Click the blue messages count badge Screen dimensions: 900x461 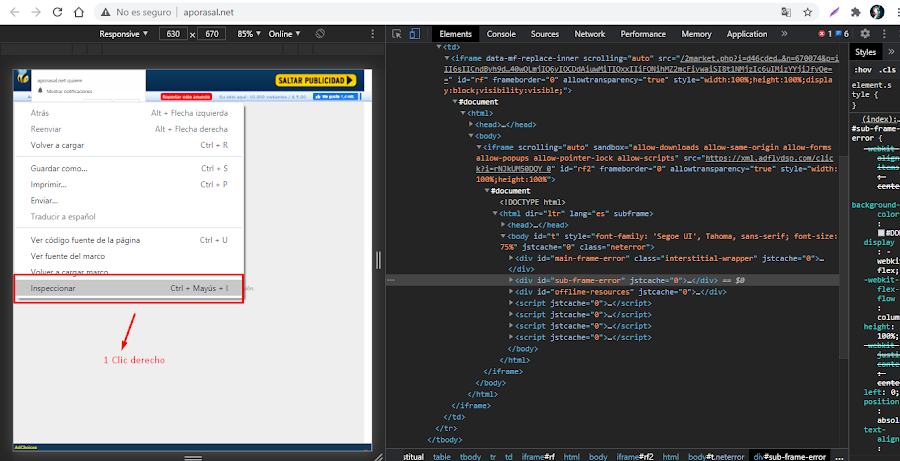[x=841, y=34]
